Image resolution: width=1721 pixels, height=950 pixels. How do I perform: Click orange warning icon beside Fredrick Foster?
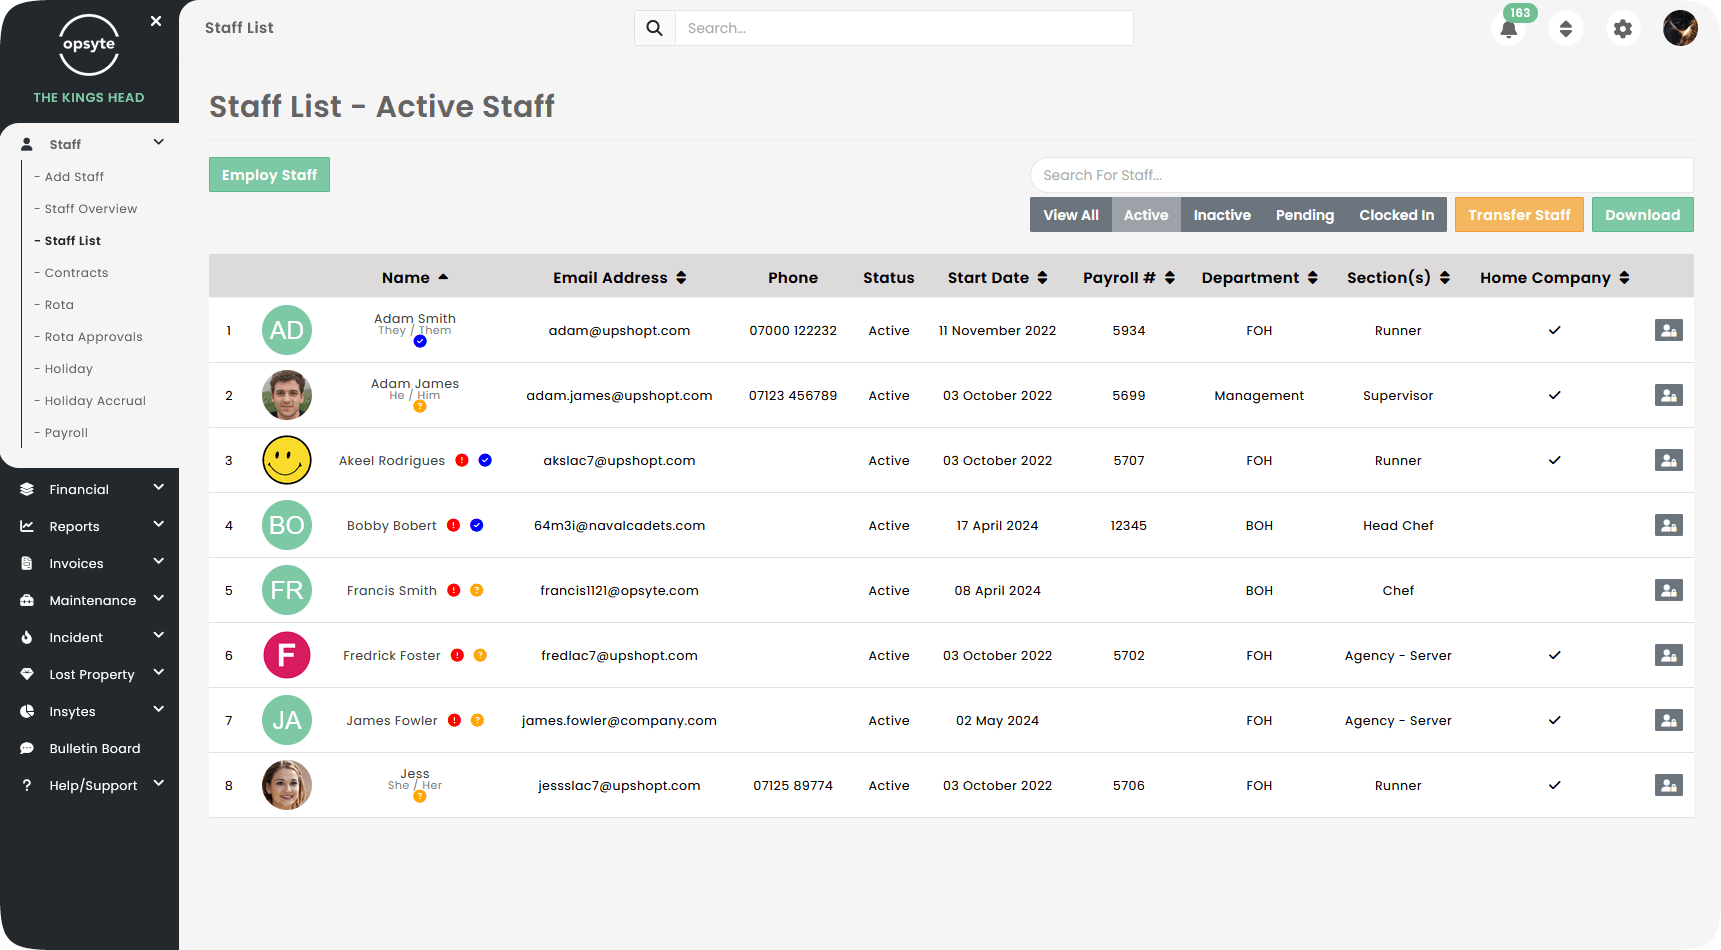tap(480, 655)
